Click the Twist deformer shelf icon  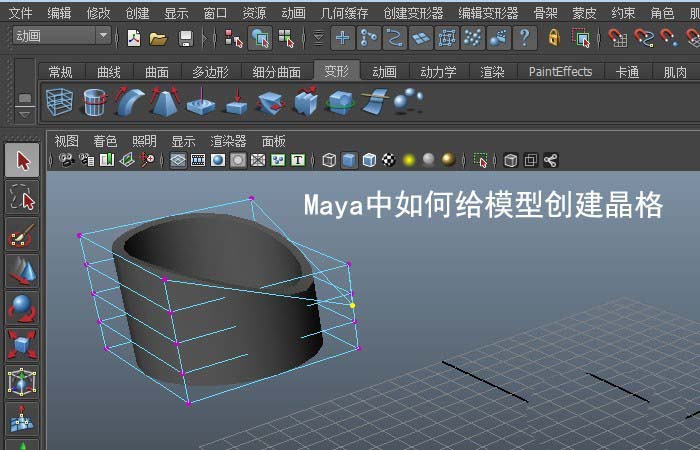tap(271, 103)
